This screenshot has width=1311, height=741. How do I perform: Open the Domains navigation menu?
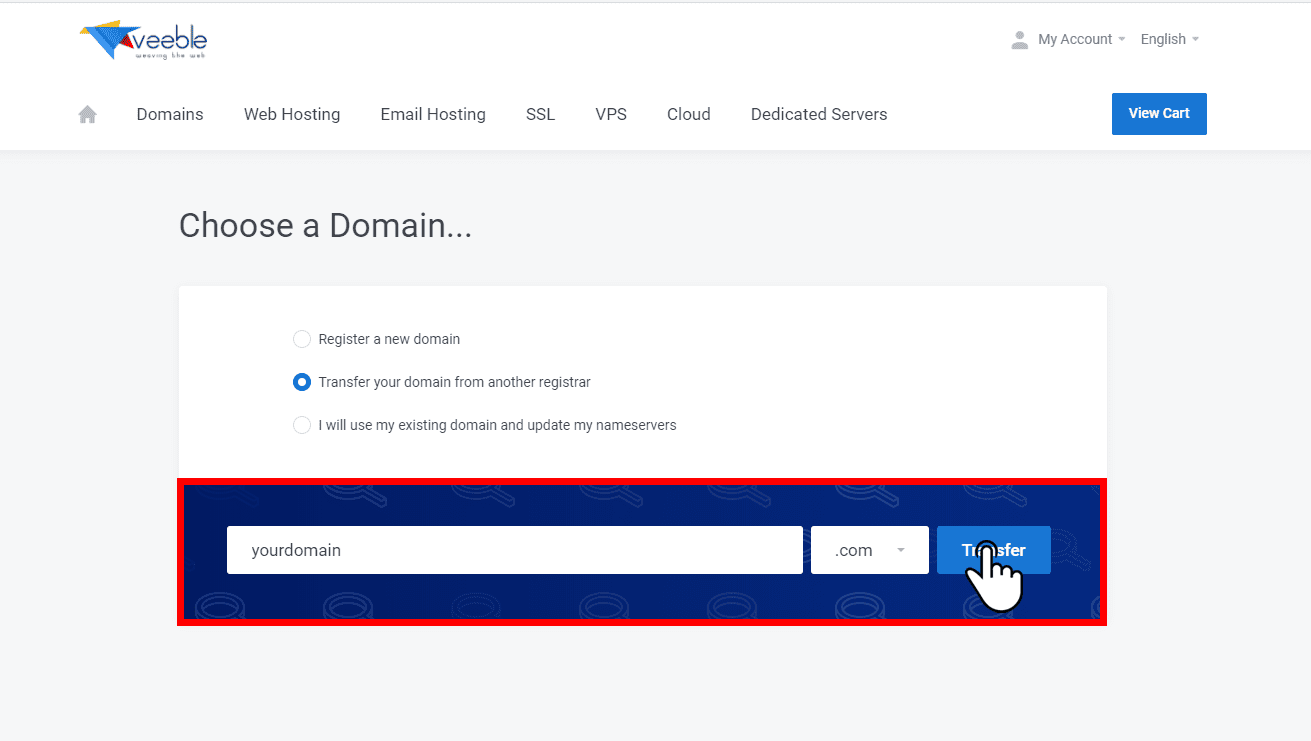click(x=169, y=114)
